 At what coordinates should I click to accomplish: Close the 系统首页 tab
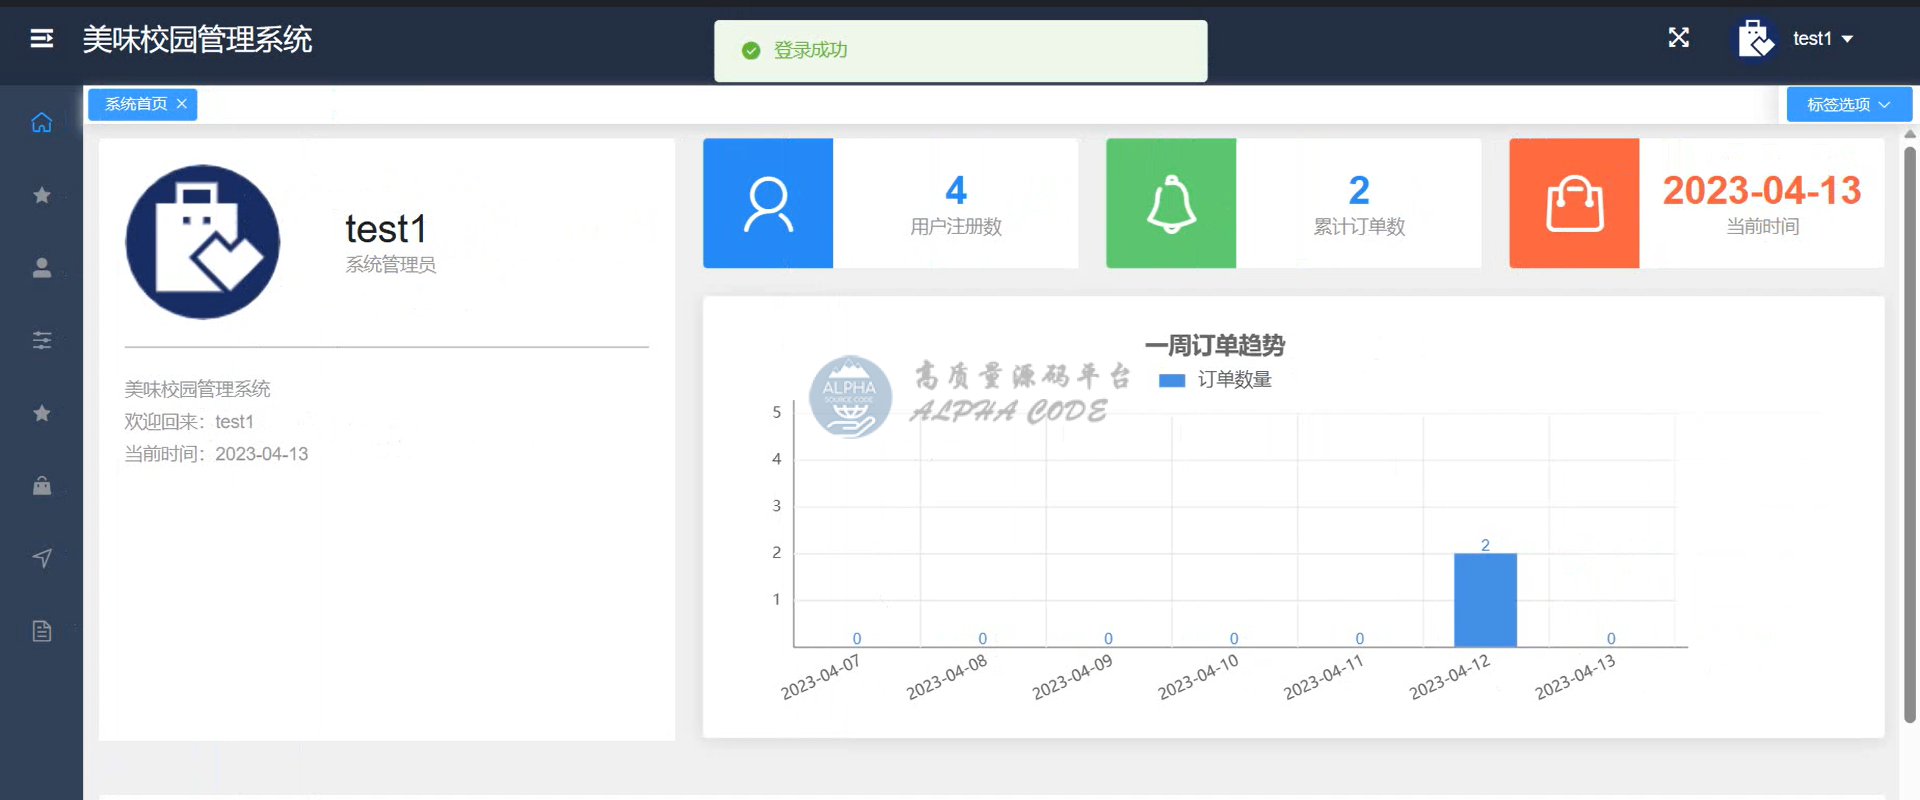tap(182, 104)
